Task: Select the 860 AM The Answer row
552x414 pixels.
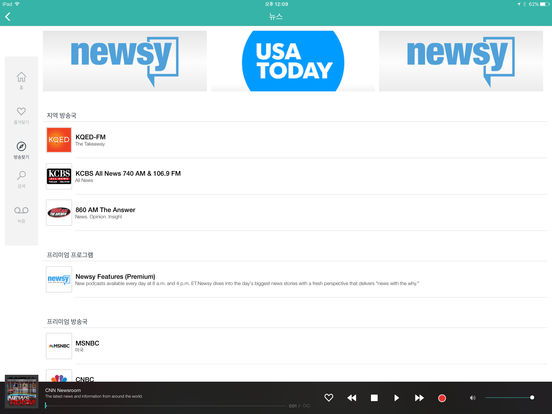Action: (x=296, y=213)
